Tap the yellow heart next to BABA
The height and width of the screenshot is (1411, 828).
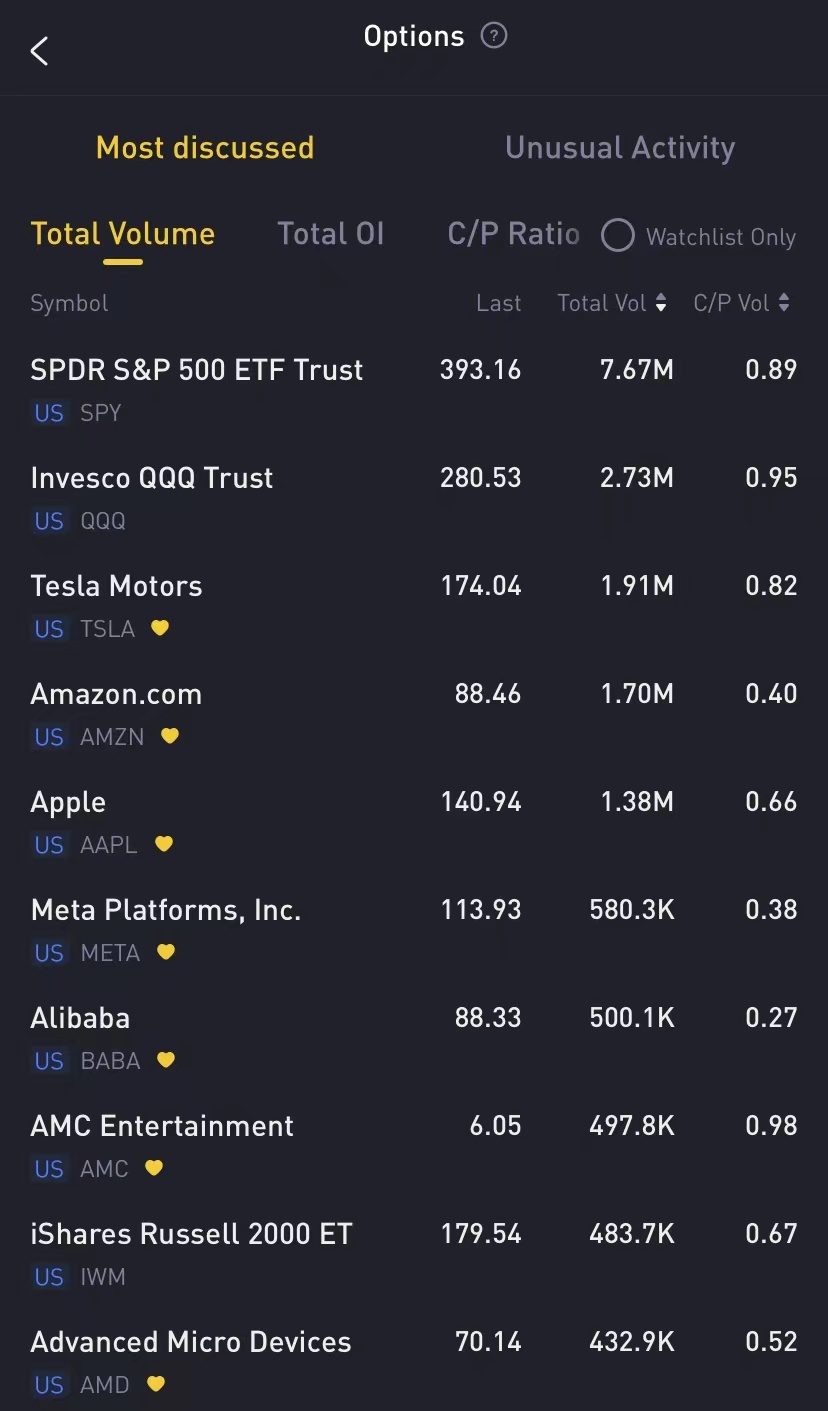tap(166, 1060)
